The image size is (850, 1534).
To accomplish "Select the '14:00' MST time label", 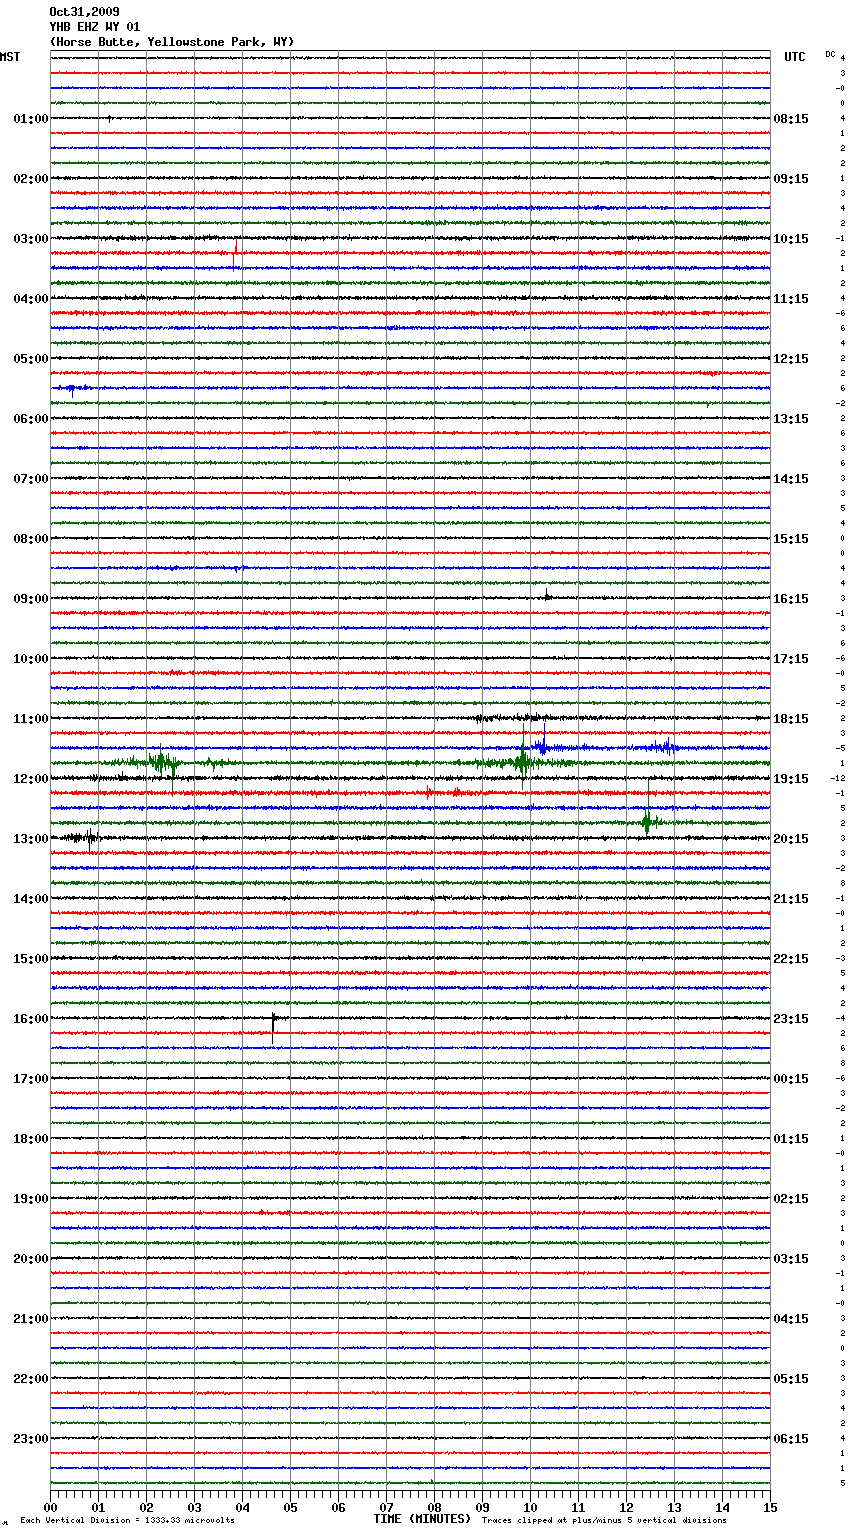I will [x=31, y=899].
